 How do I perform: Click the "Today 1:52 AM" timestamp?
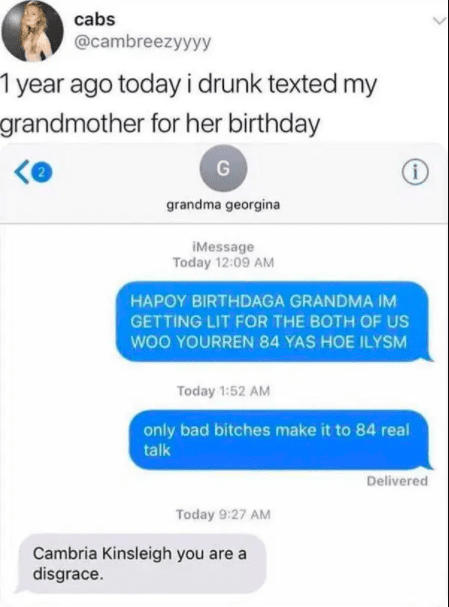(223, 391)
